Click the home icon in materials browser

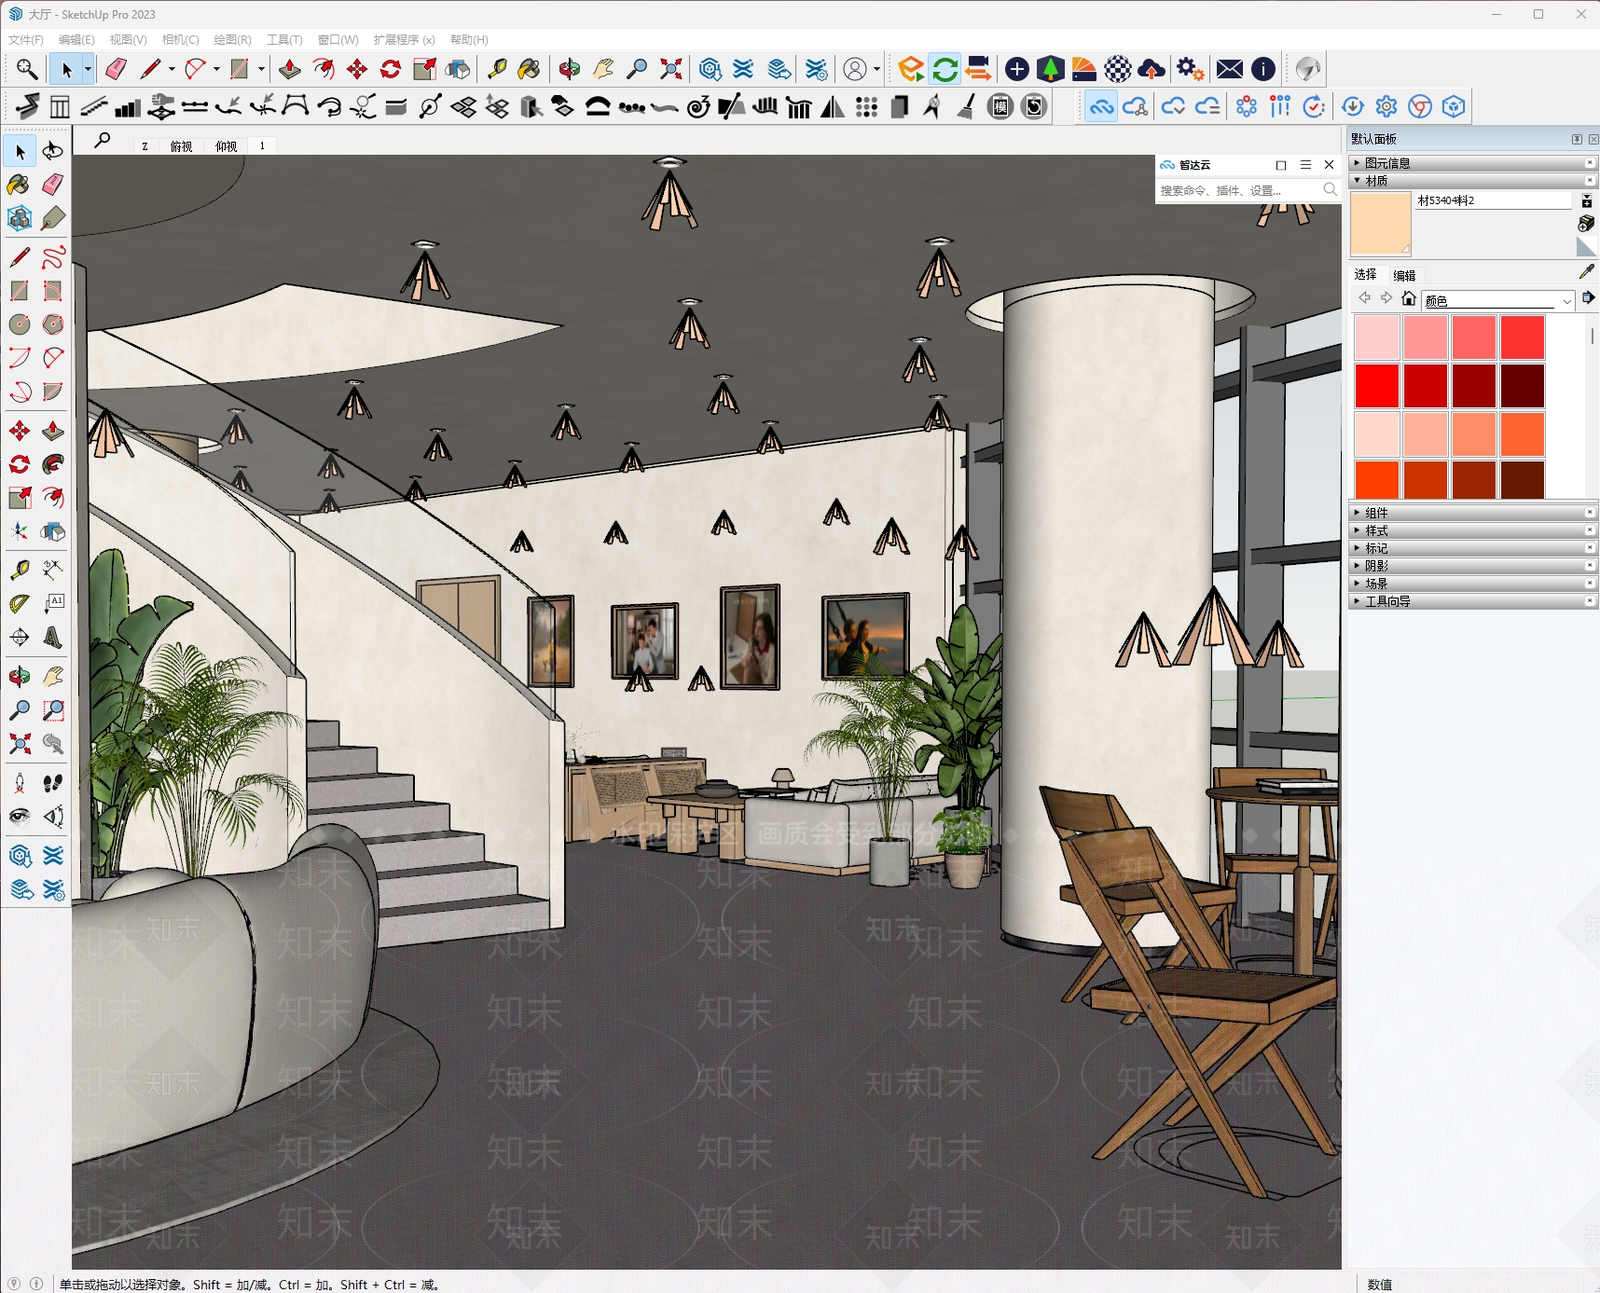pos(1408,298)
